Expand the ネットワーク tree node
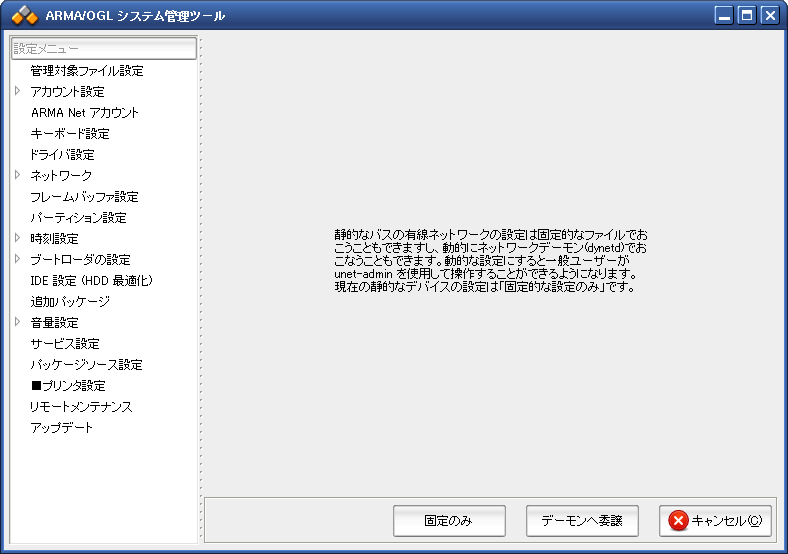Image resolution: width=788 pixels, height=554 pixels. point(17,175)
